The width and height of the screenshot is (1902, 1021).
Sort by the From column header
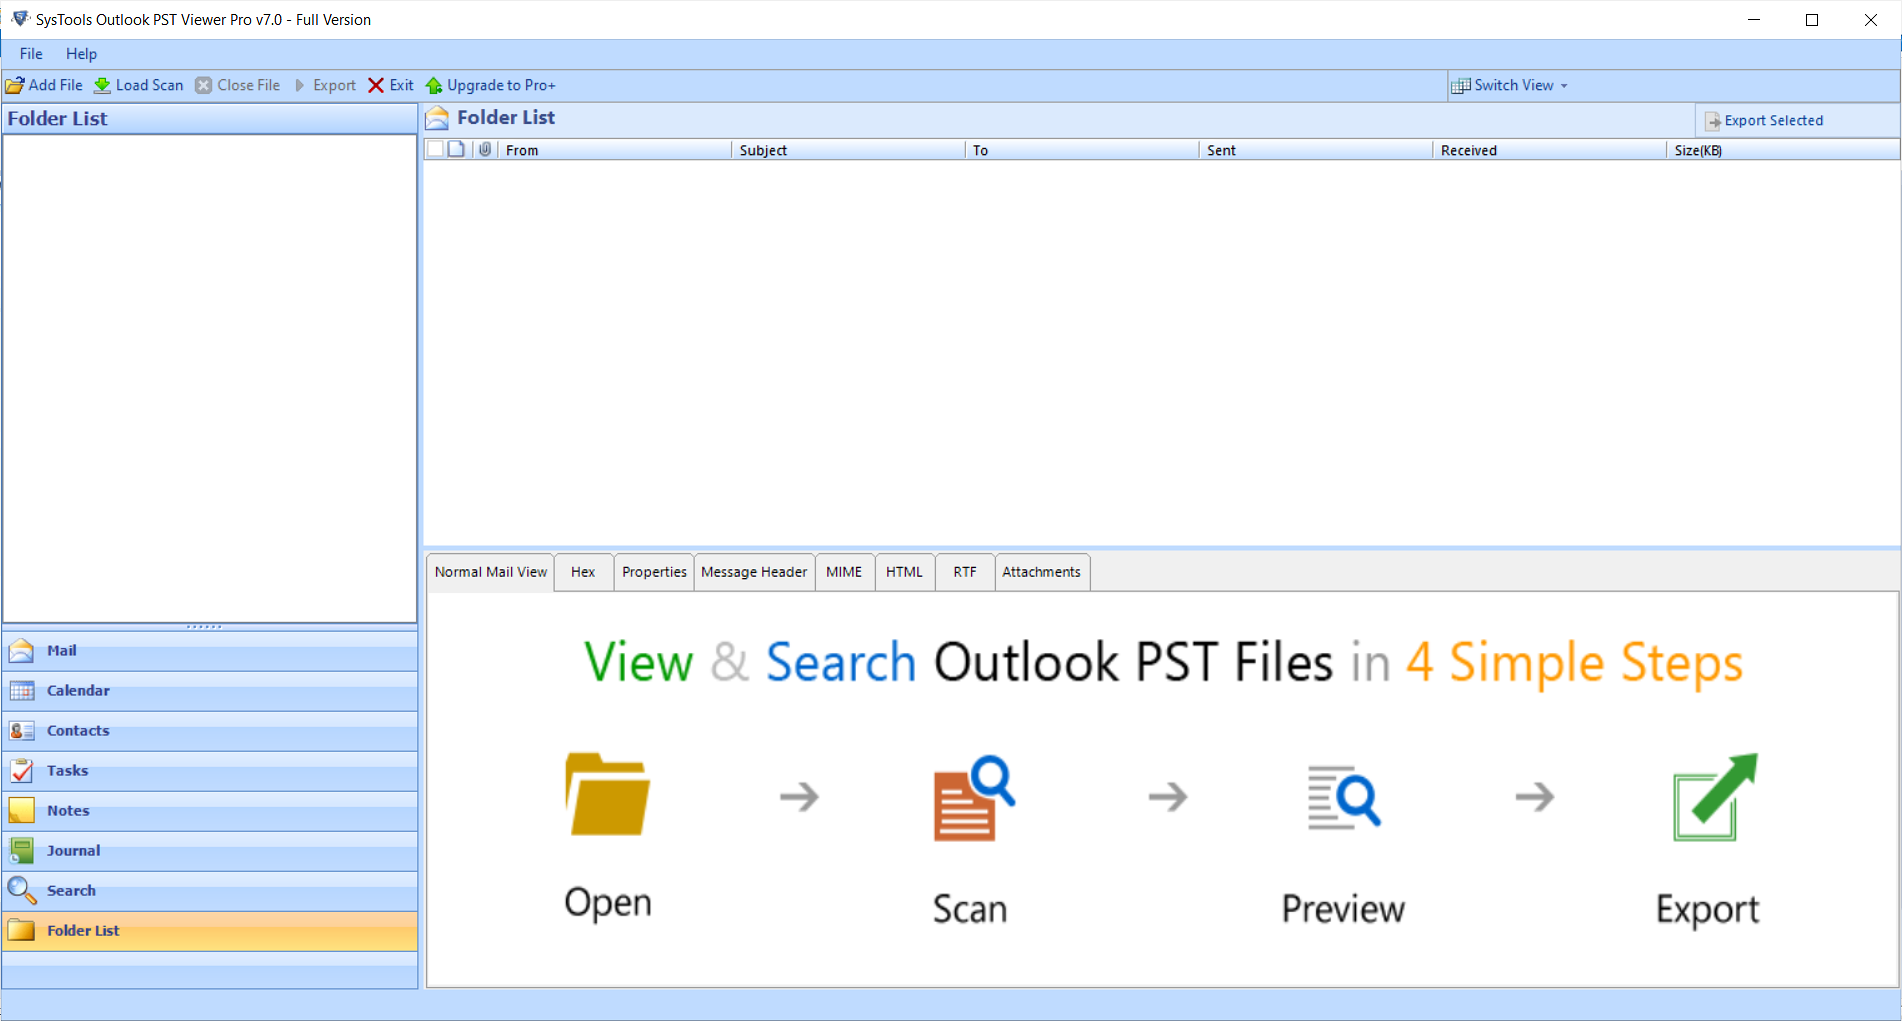coord(613,150)
